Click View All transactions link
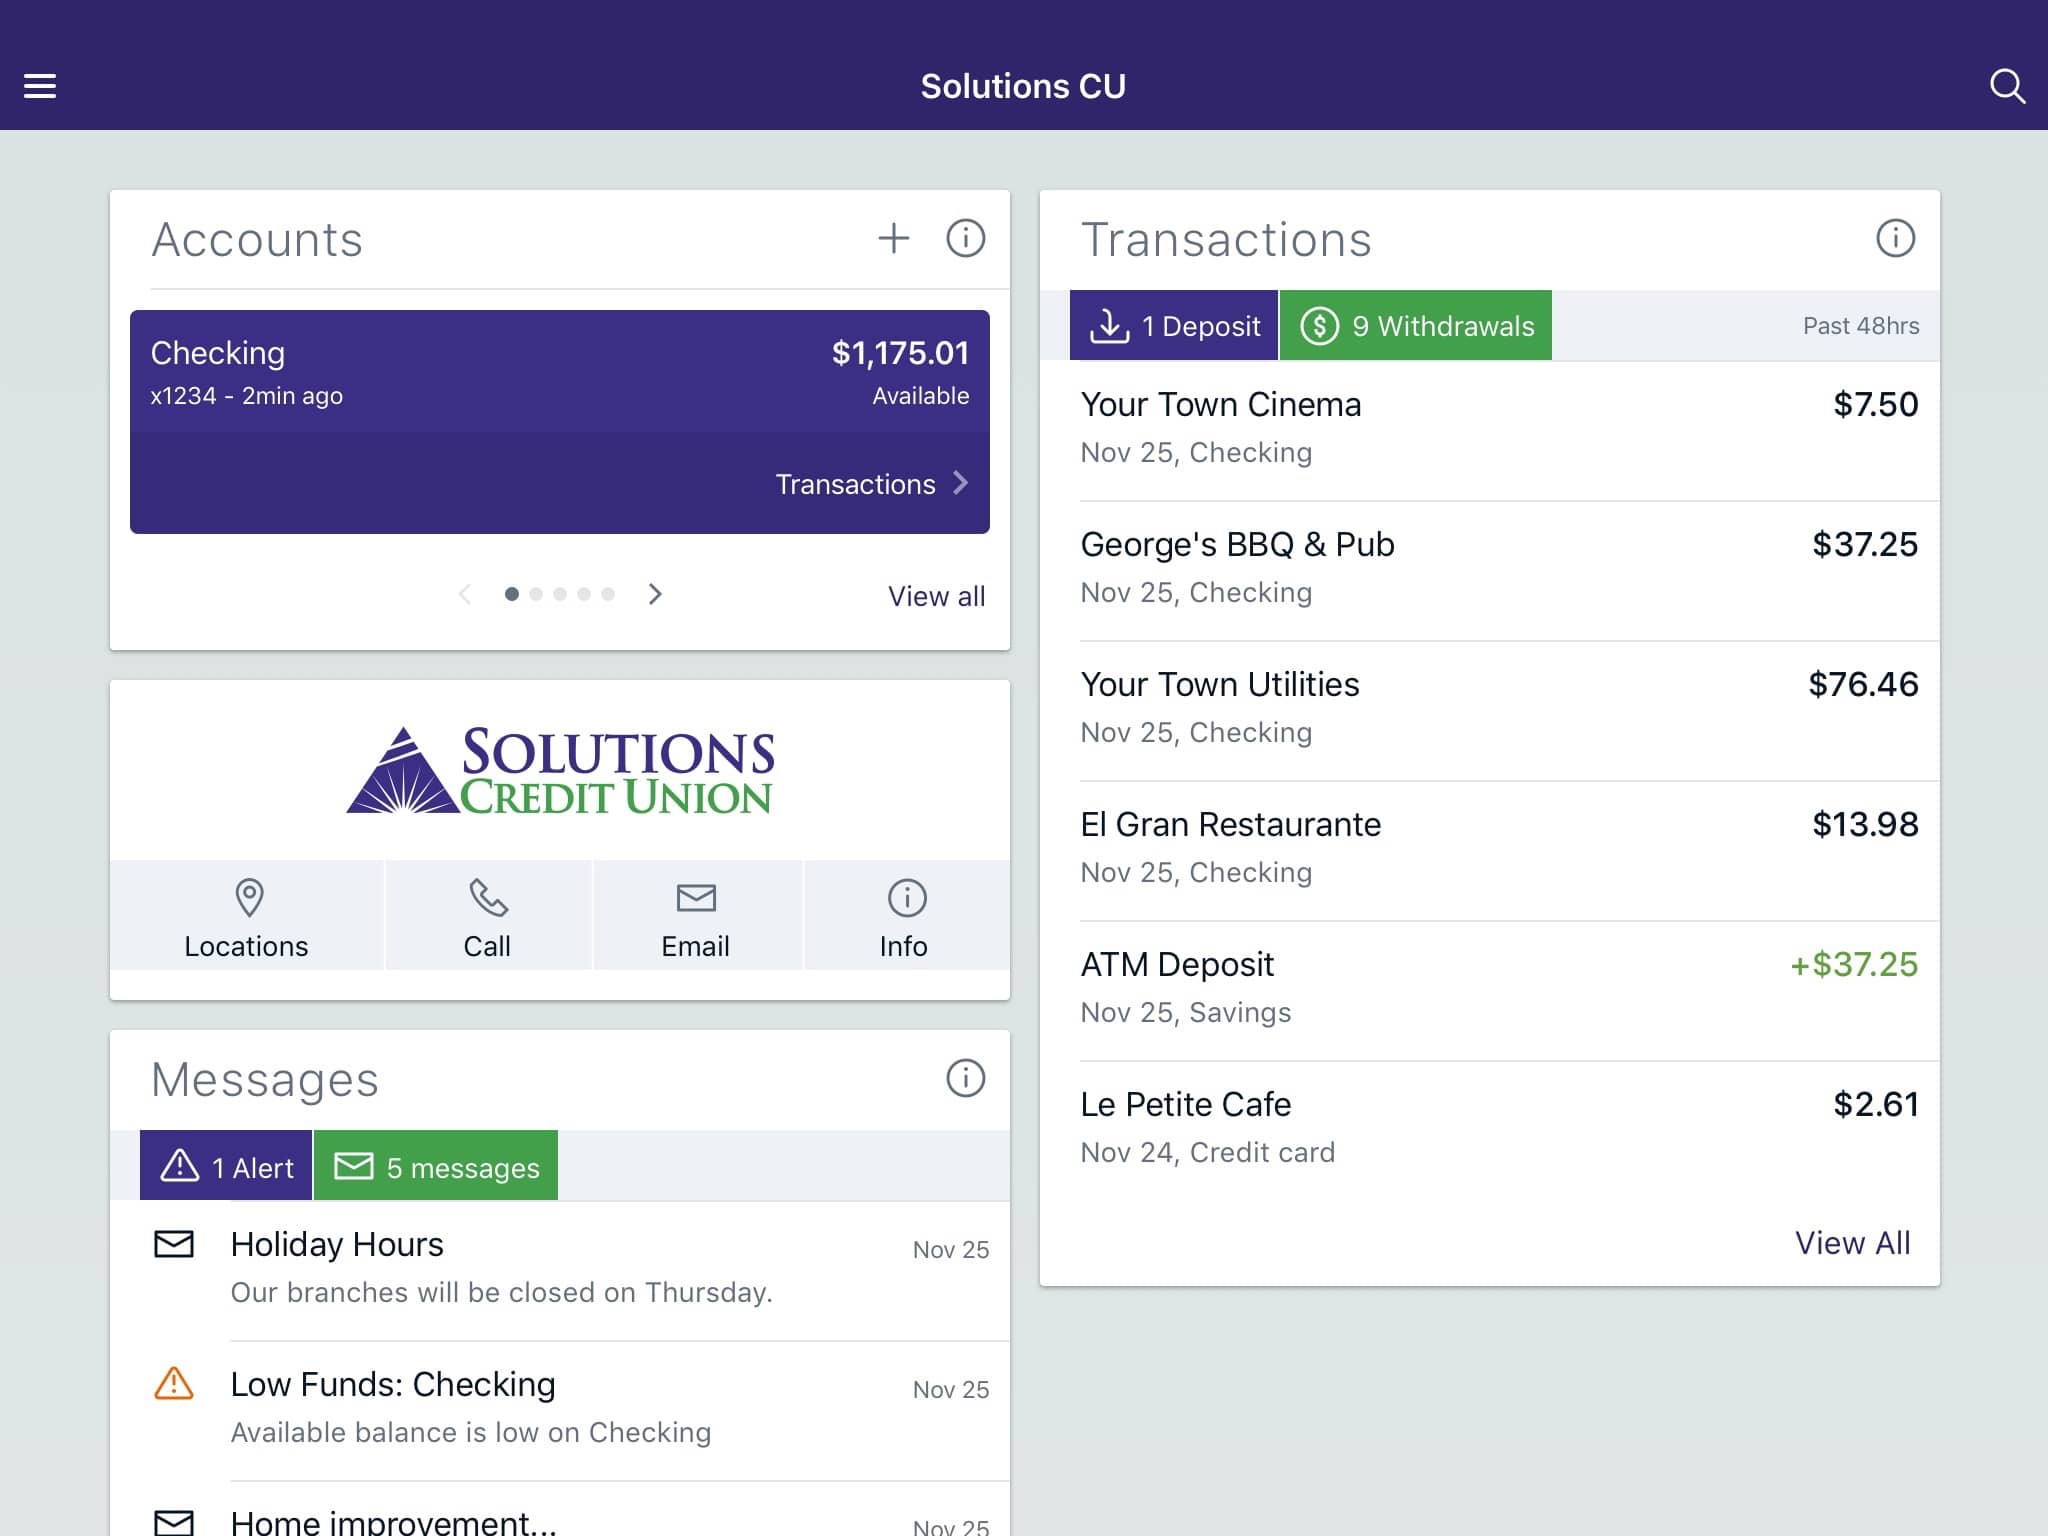The width and height of the screenshot is (2048, 1536). (x=1853, y=1241)
